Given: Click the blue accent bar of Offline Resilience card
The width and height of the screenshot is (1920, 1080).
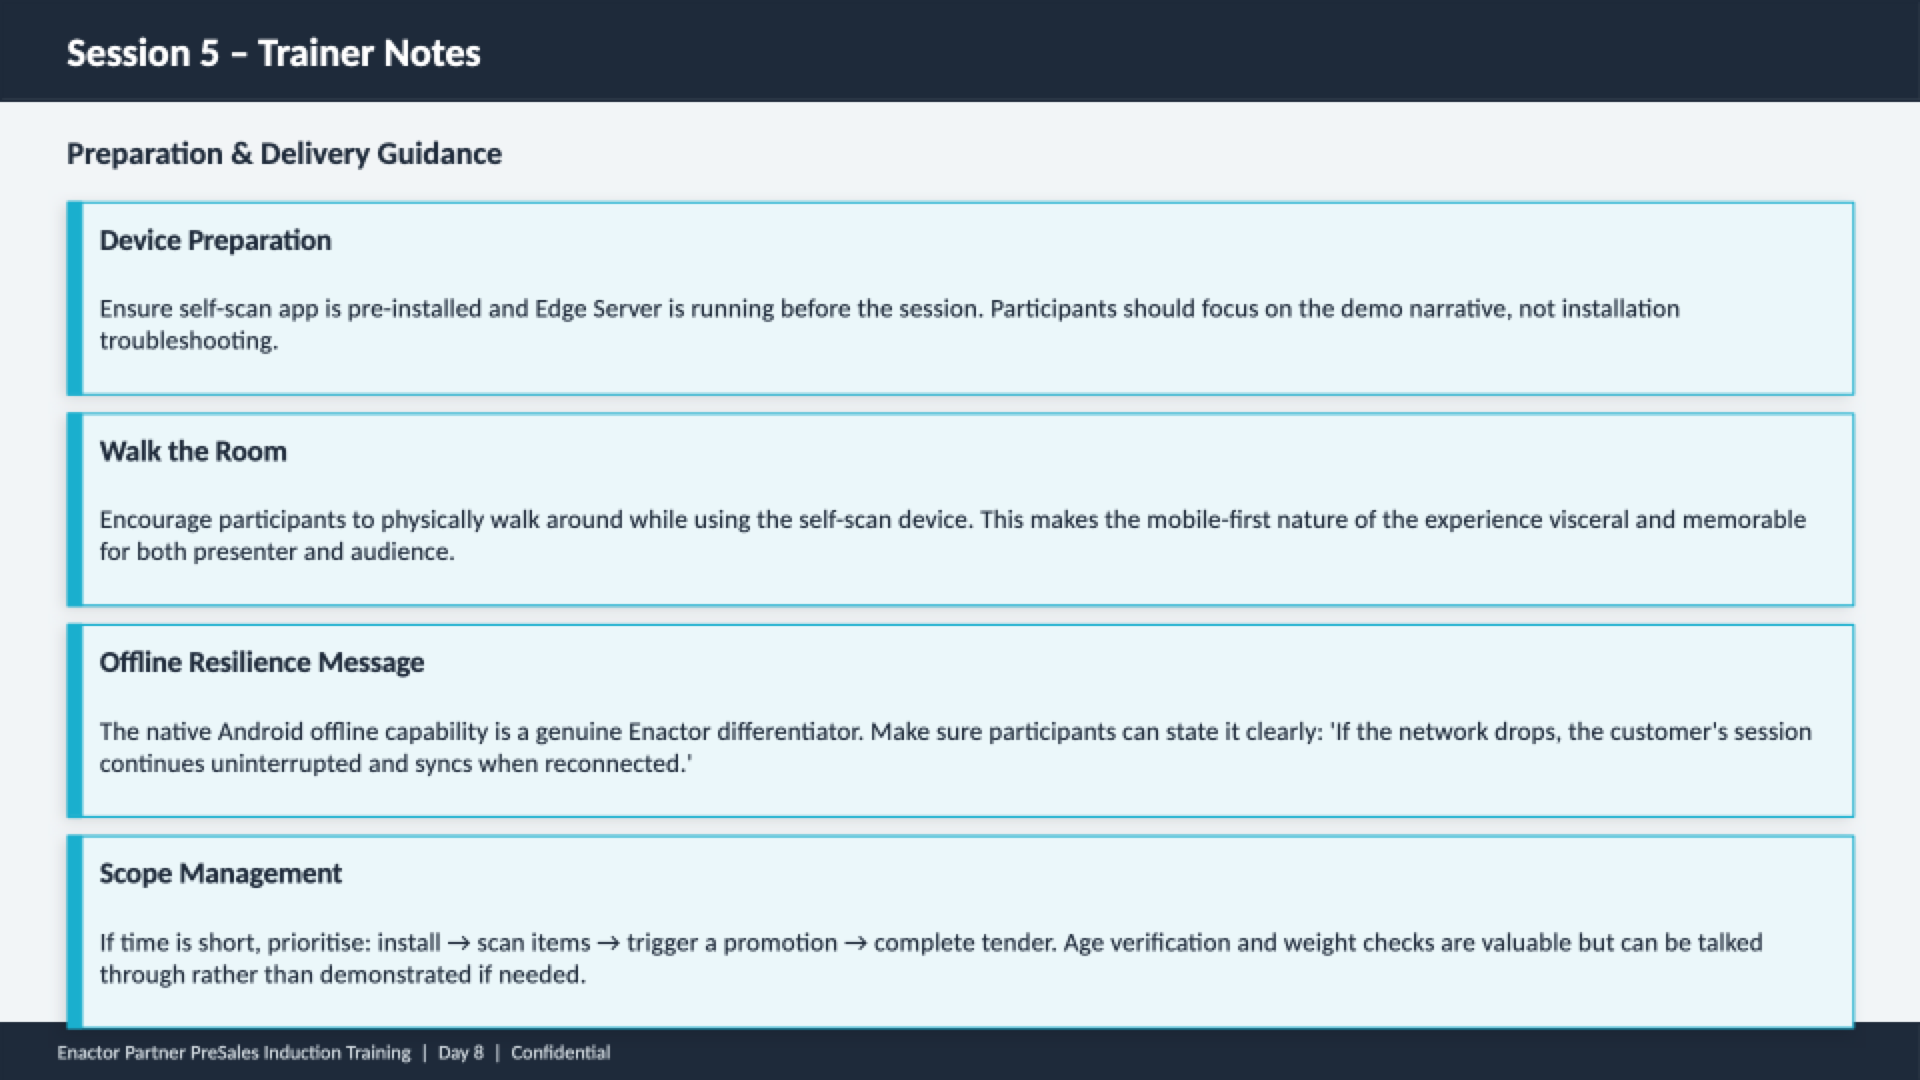Looking at the screenshot, I should [74, 720].
